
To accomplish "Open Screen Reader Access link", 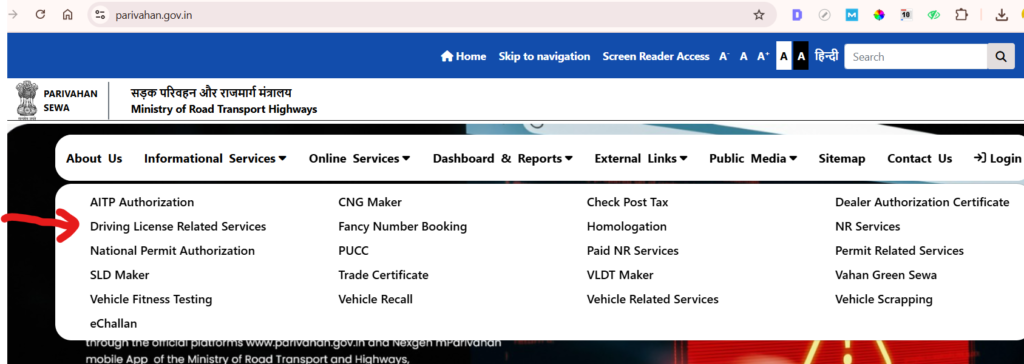I will tap(656, 56).
